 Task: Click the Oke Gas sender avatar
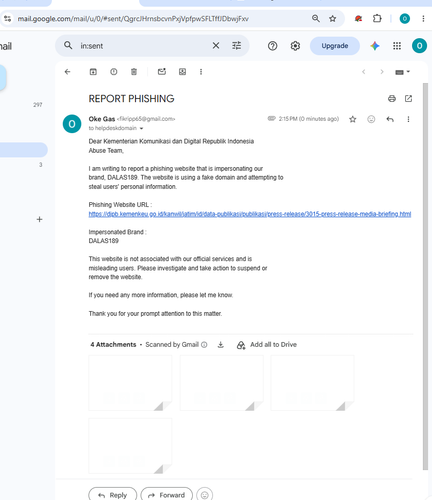click(72, 124)
